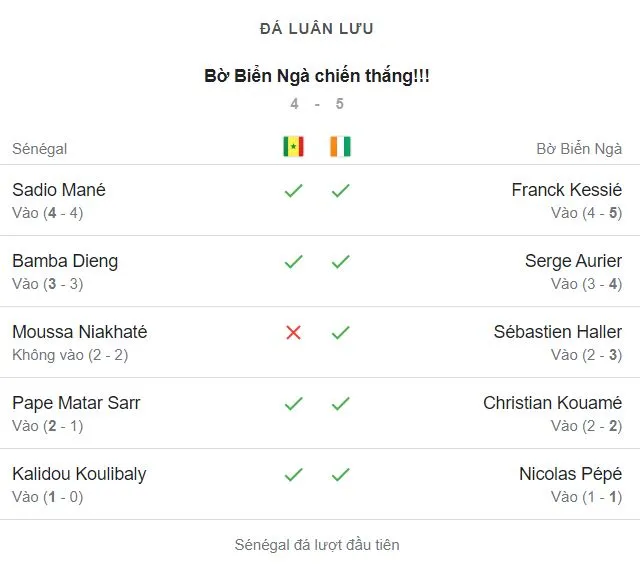Click the Sénégal đá lượt đầu tiên note
This screenshot has width=640, height=566.
317,545
